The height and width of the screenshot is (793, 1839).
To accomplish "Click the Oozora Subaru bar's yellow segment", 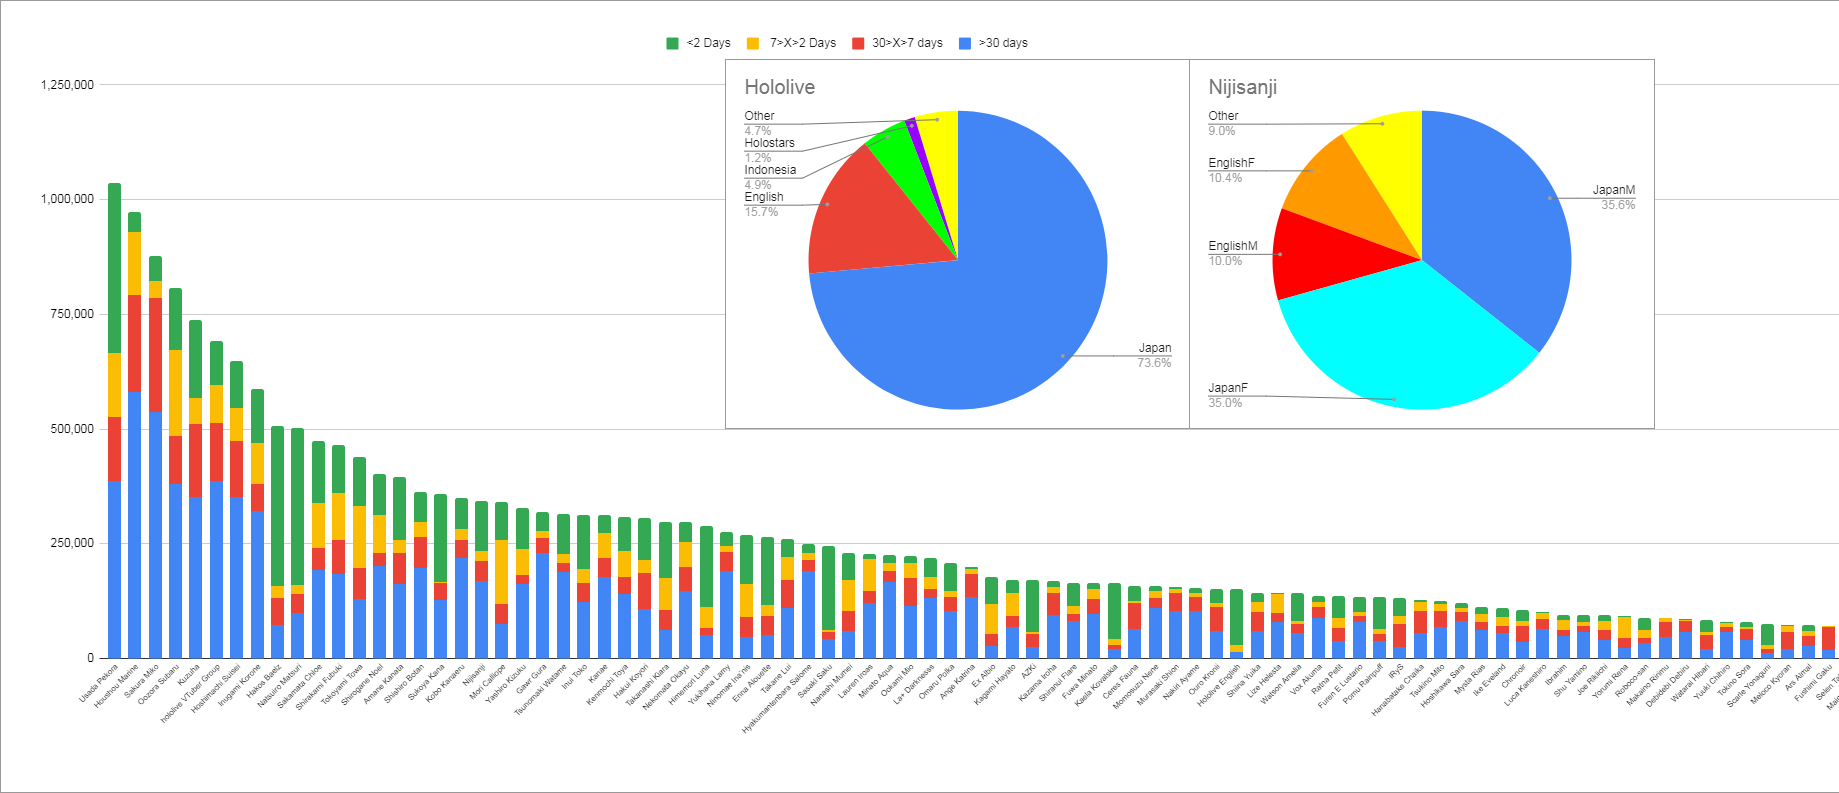I will (175, 393).
